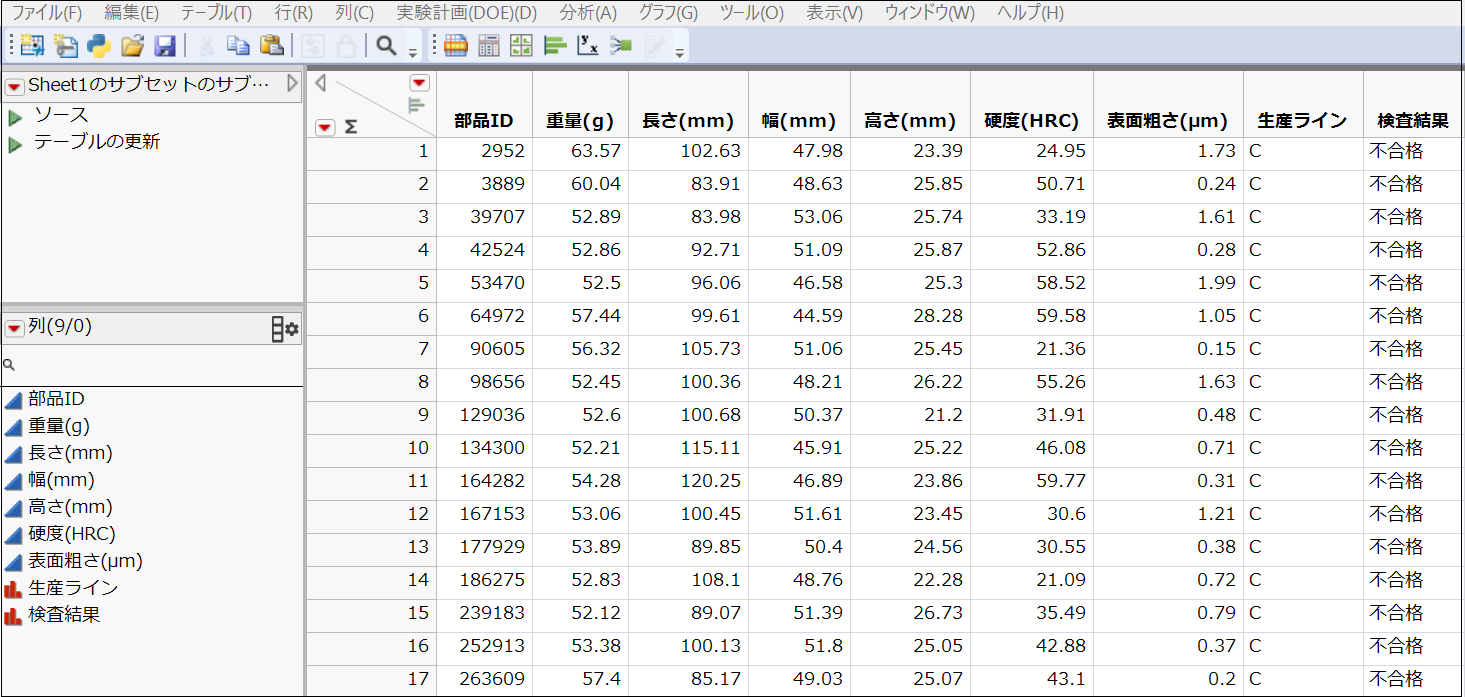This screenshot has width=1465, height=697.
Task: Open the columns red triangle in table corner
Action: pos(420,83)
